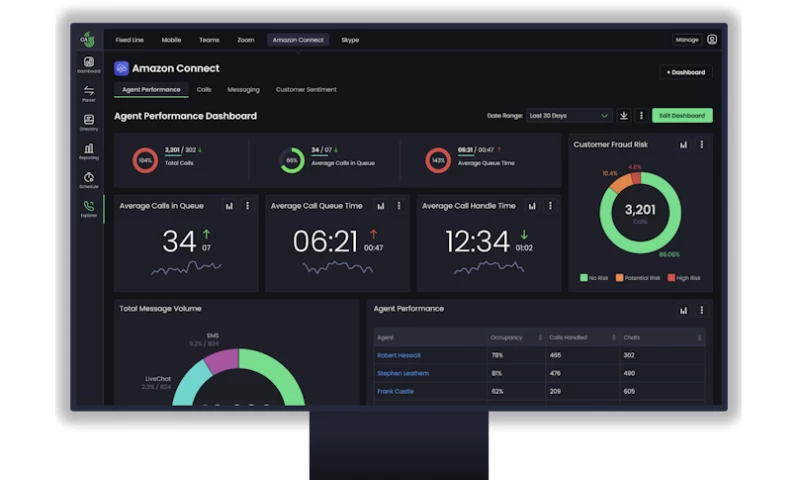Open the Reporting section in sidebar
The height and width of the screenshot is (480, 800).
pyautogui.click(x=89, y=150)
